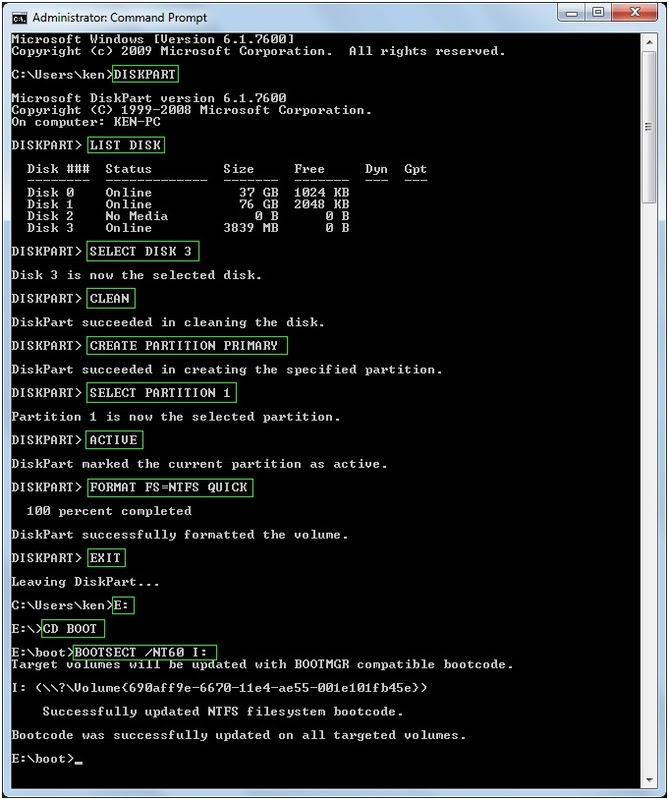Click 'Successfully updated NTFS filesystem bootcode.' line
This screenshot has height=800, width=669.
click(x=223, y=711)
